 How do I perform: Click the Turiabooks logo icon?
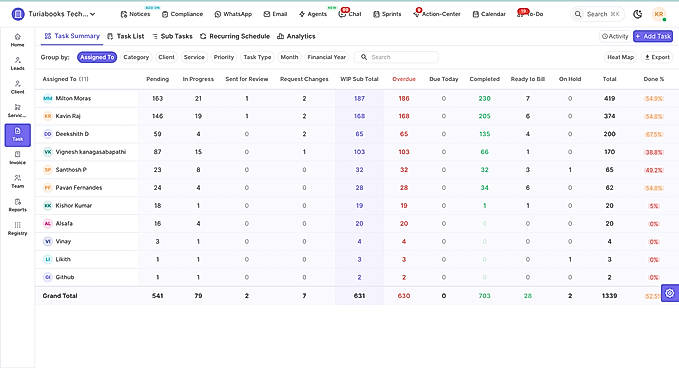pos(18,14)
